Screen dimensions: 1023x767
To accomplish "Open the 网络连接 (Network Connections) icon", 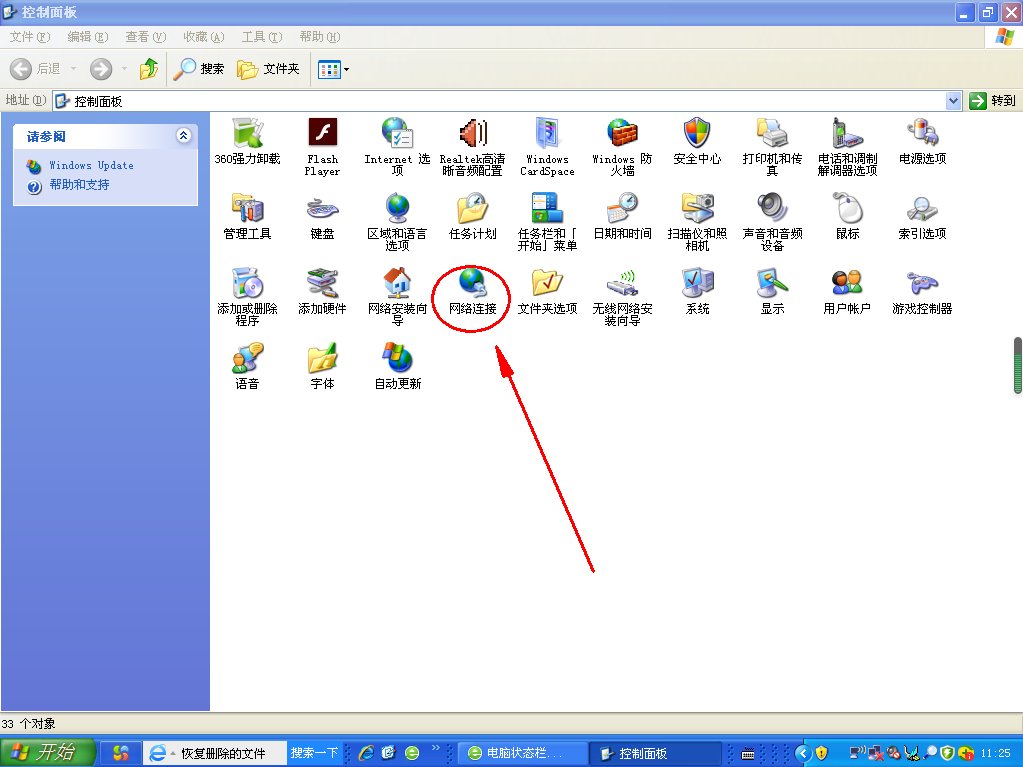I will click(x=472, y=285).
